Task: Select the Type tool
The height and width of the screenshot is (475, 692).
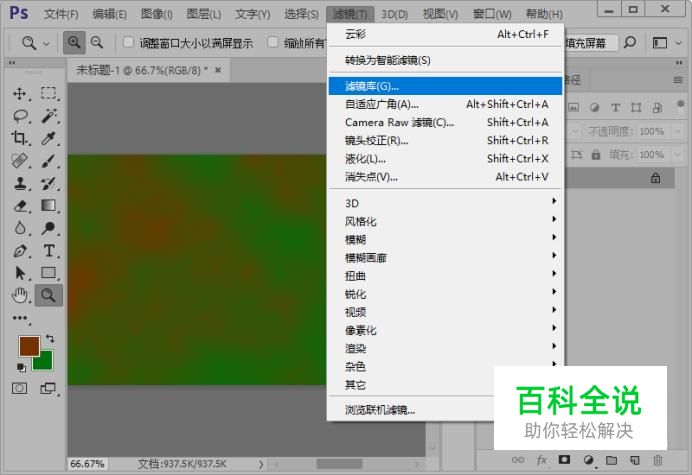Action: pos(49,251)
